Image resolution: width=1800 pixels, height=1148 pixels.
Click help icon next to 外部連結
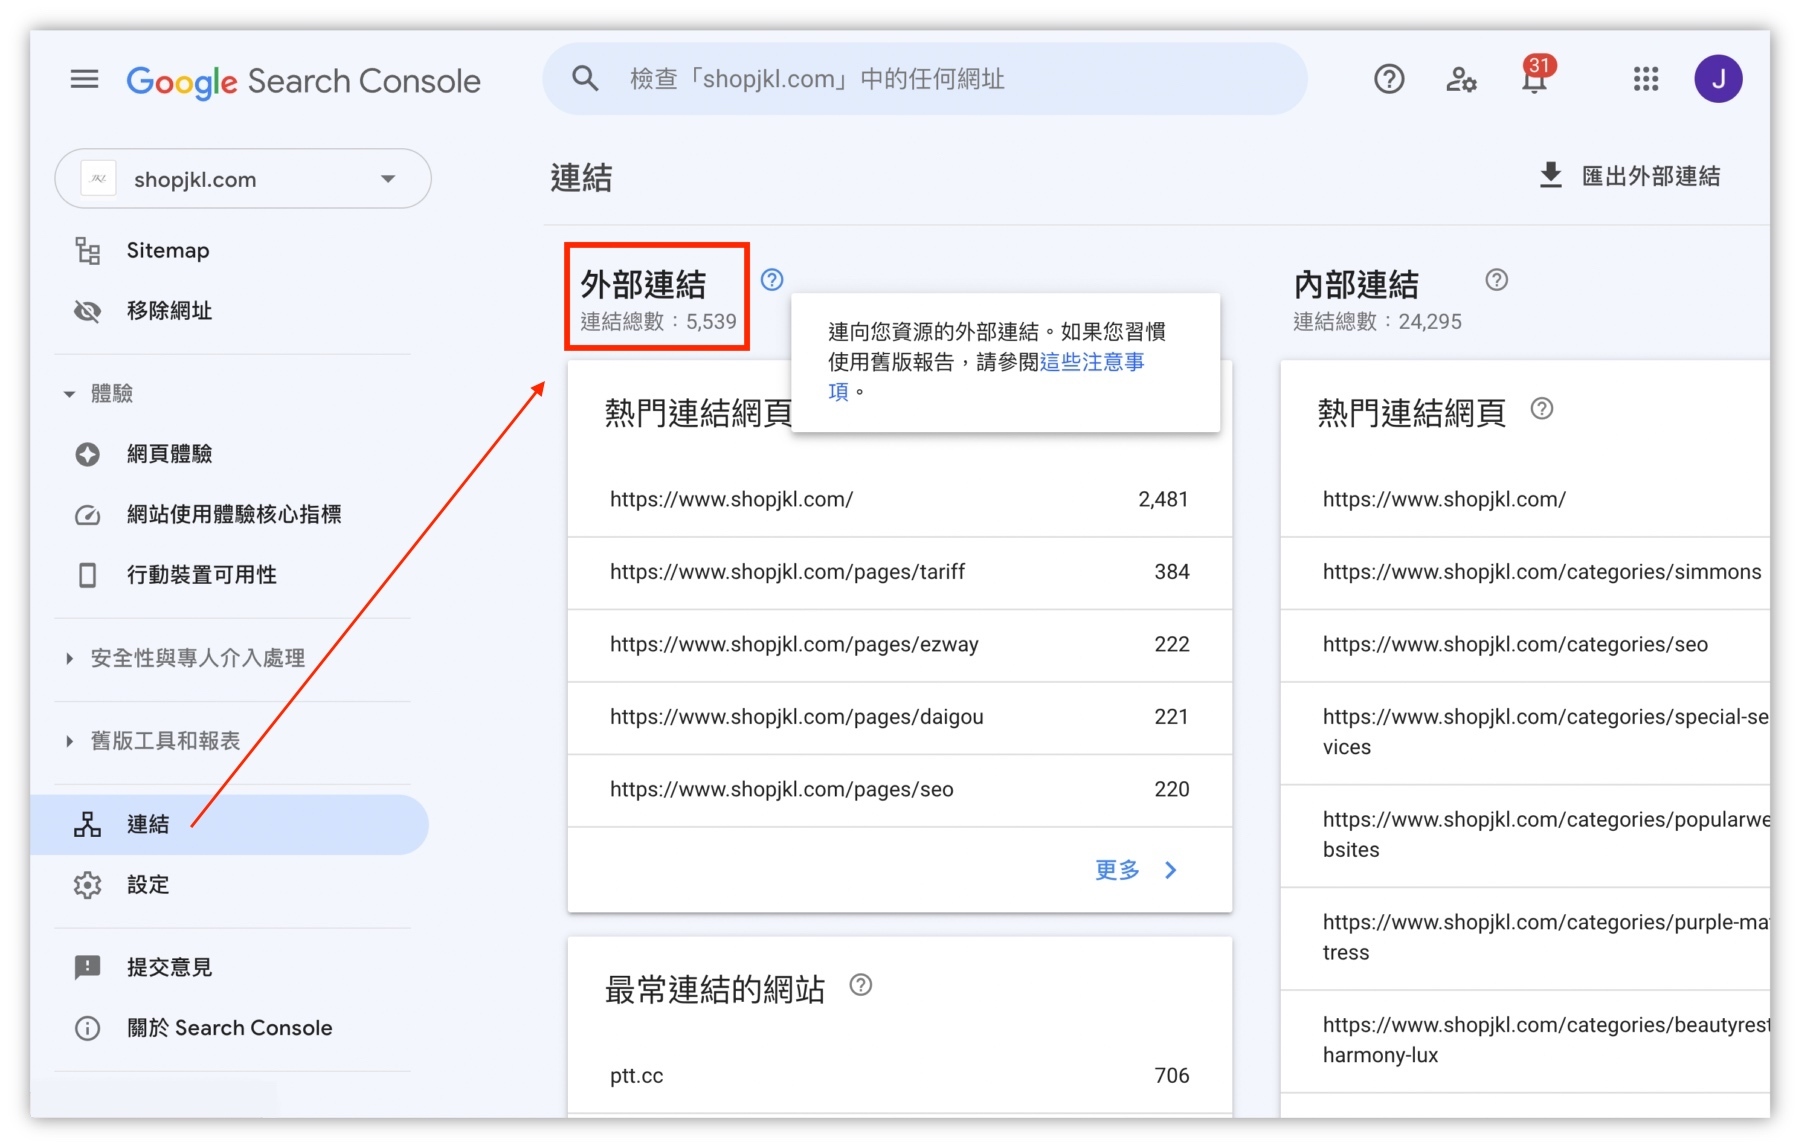coord(771,280)
